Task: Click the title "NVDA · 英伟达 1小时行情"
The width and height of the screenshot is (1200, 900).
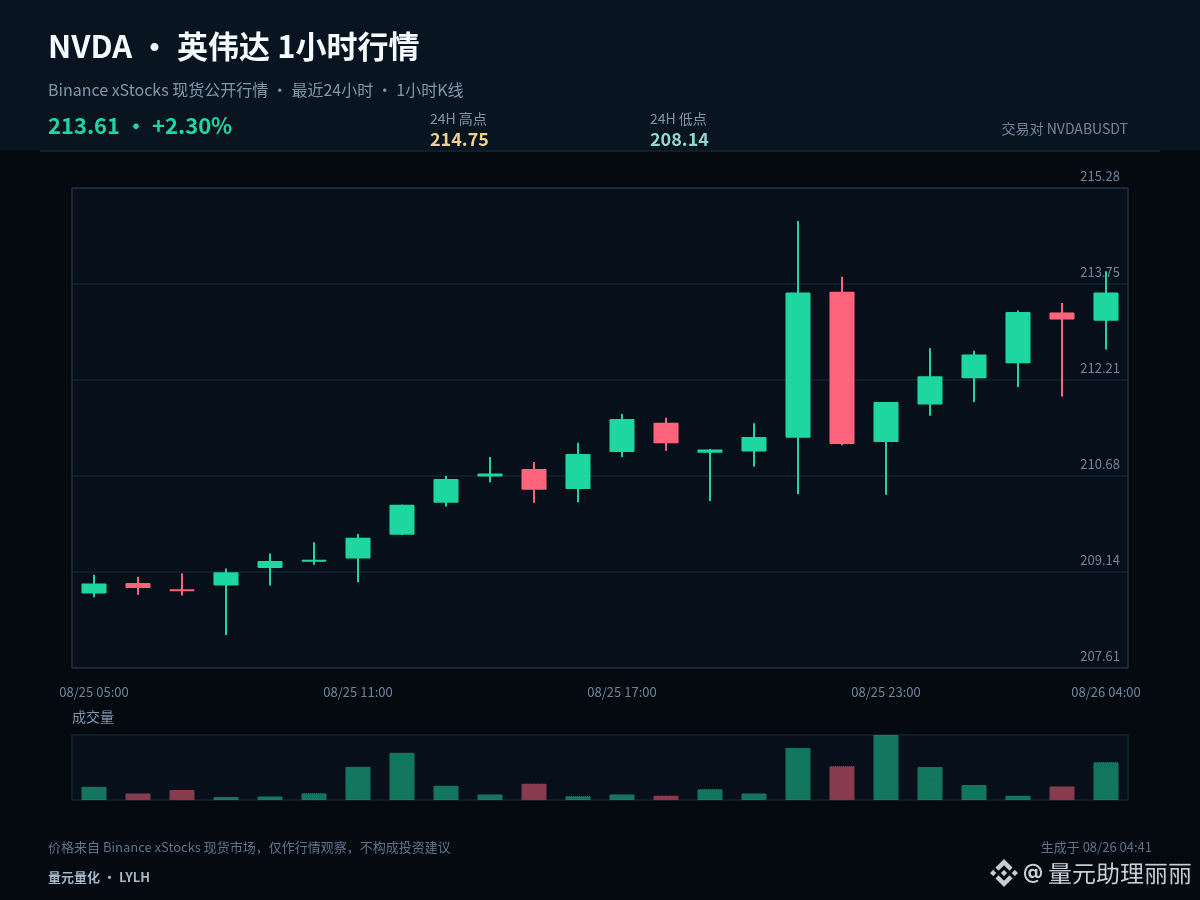Action: (x=233, y=47)
